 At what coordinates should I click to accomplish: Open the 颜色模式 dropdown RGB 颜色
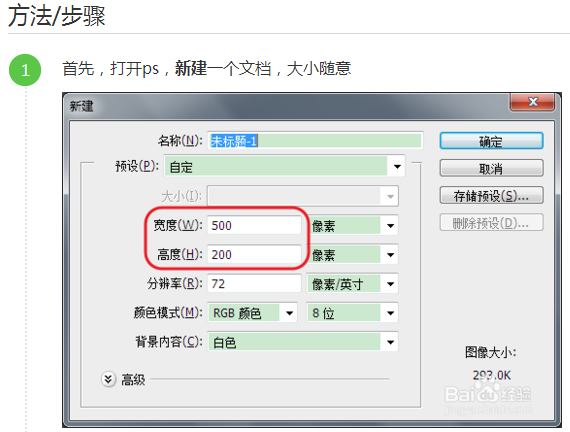click(x=252, y=313)
